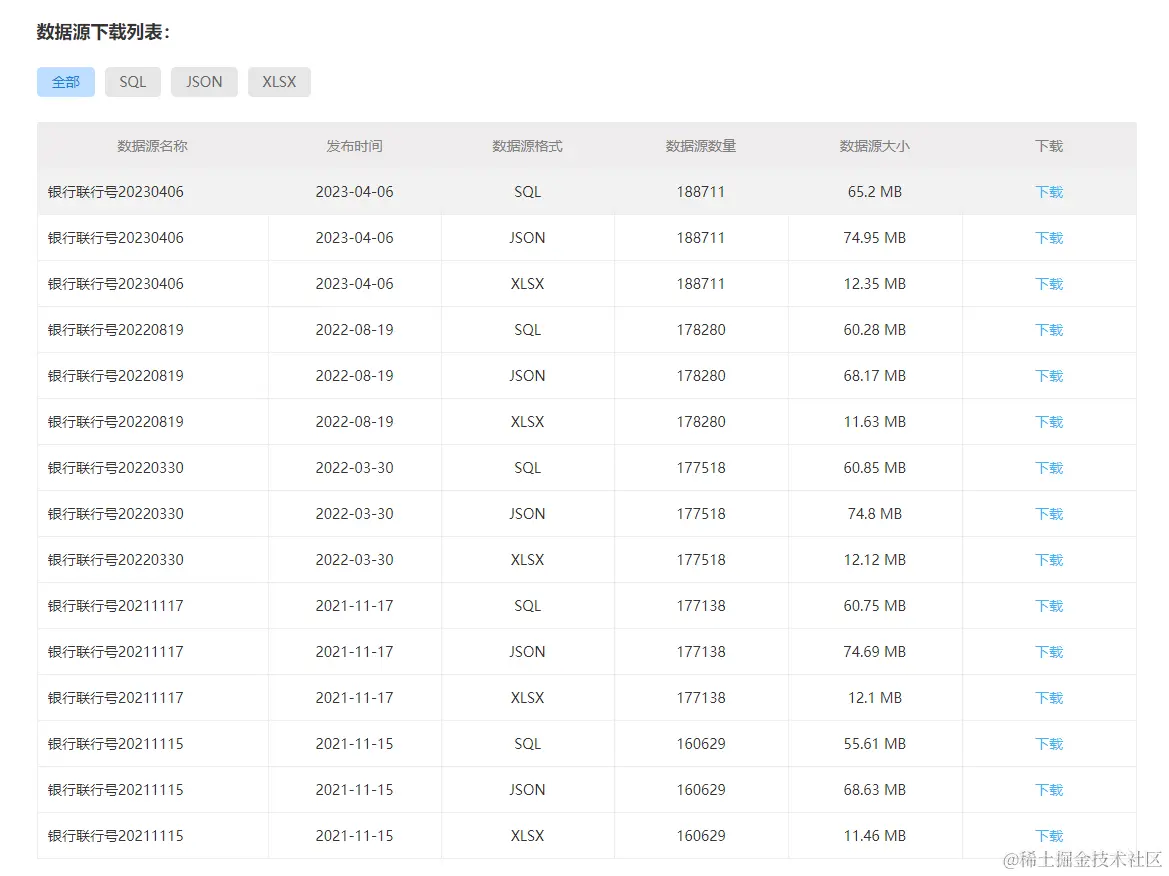Select the 全部 filter tab
The image size is (1169, 876).
[66, 82]
